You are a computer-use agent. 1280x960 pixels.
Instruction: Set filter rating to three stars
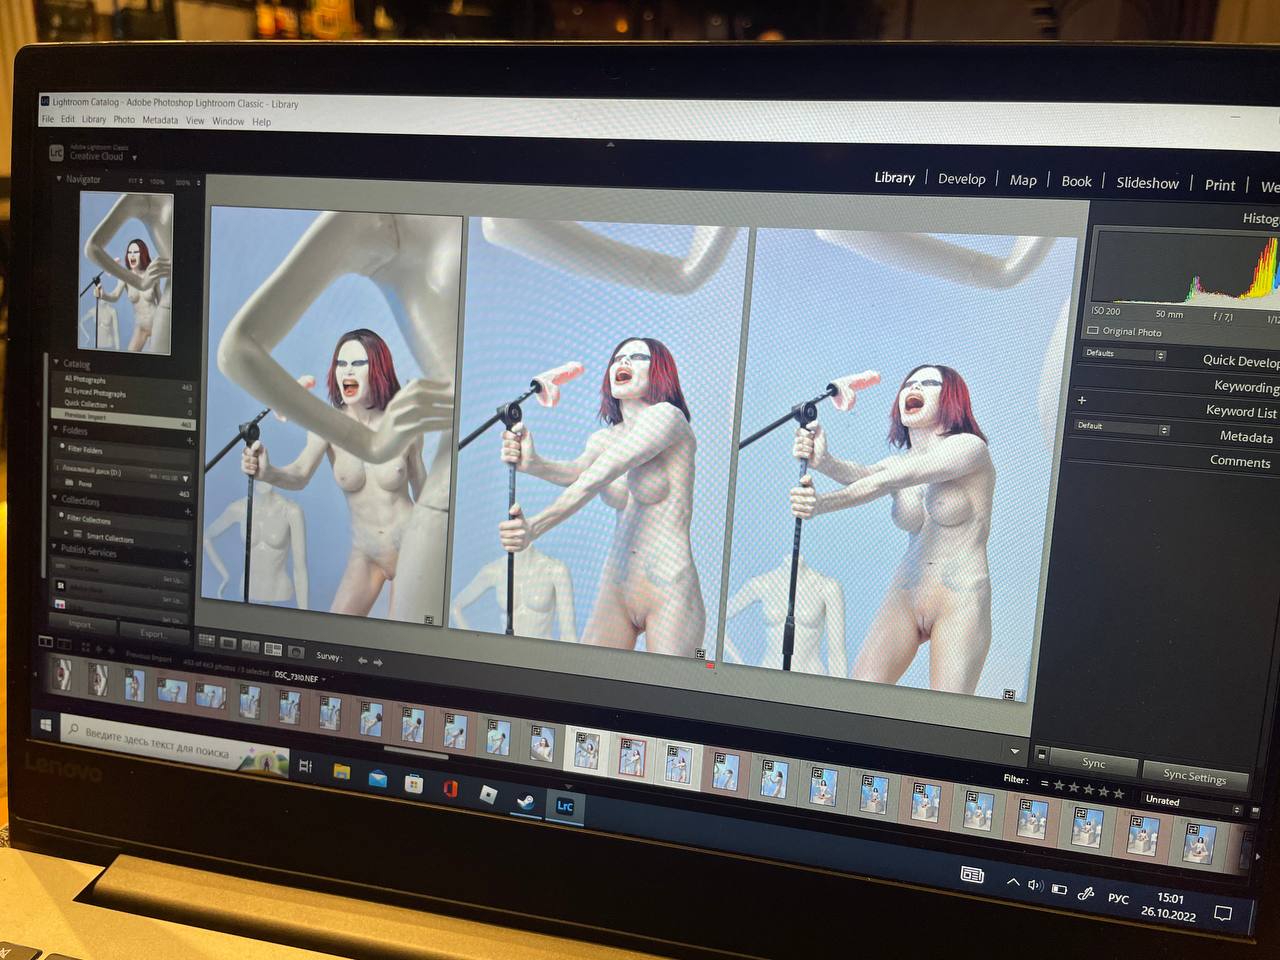(1089, 789)
